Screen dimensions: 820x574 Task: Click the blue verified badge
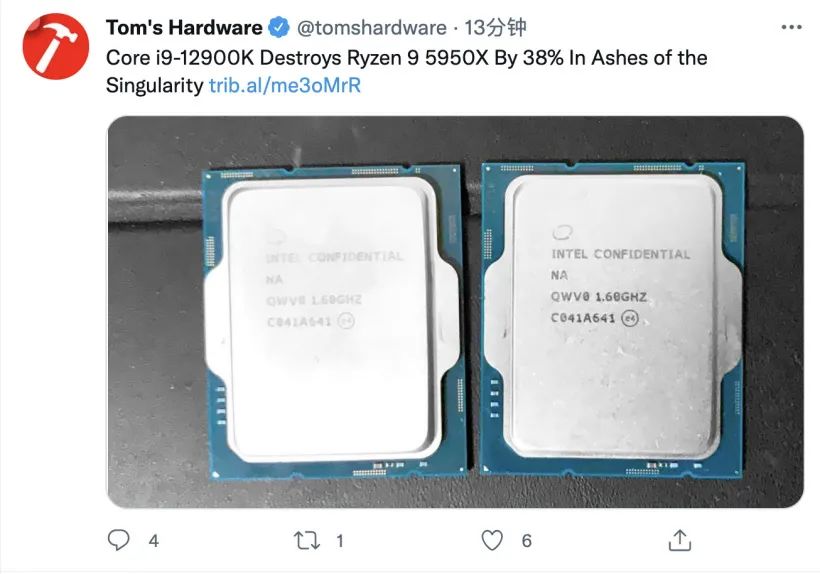point(279,28)
